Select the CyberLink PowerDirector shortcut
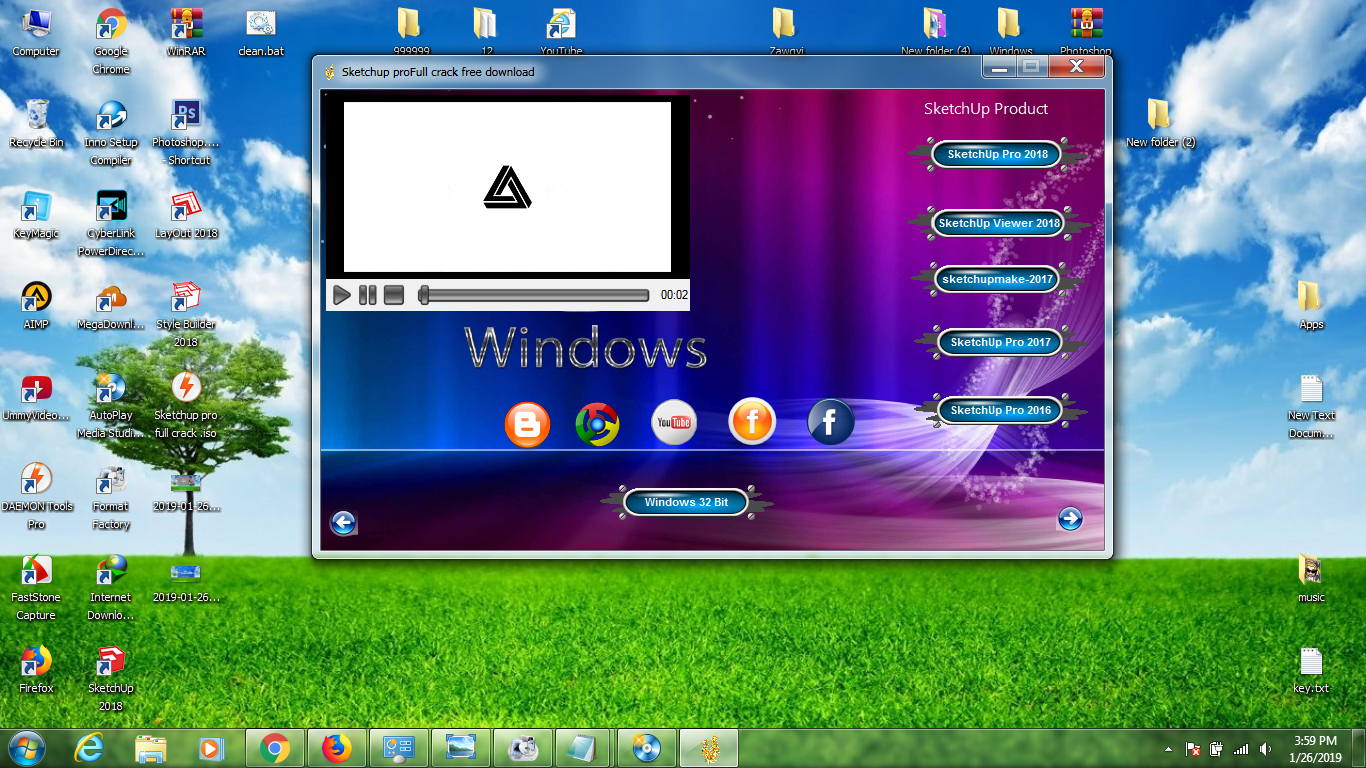This screenshot has height=768, width=1366. tap(111, 223)
